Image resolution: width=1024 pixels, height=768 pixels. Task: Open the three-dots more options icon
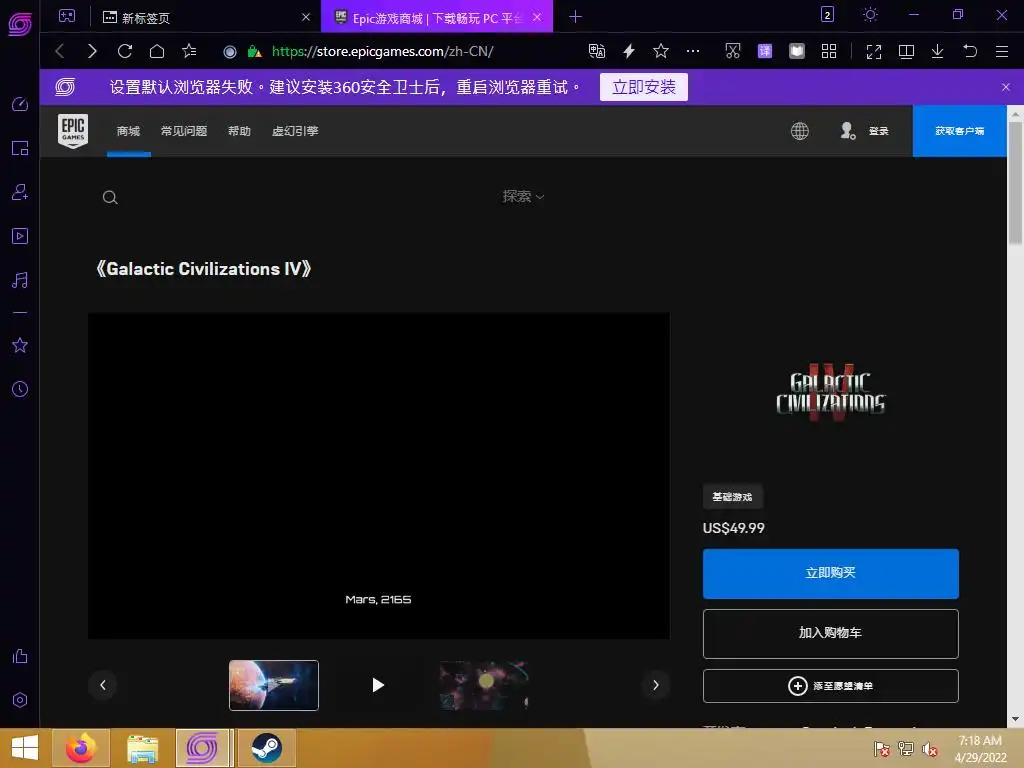[x=693, y=51]
